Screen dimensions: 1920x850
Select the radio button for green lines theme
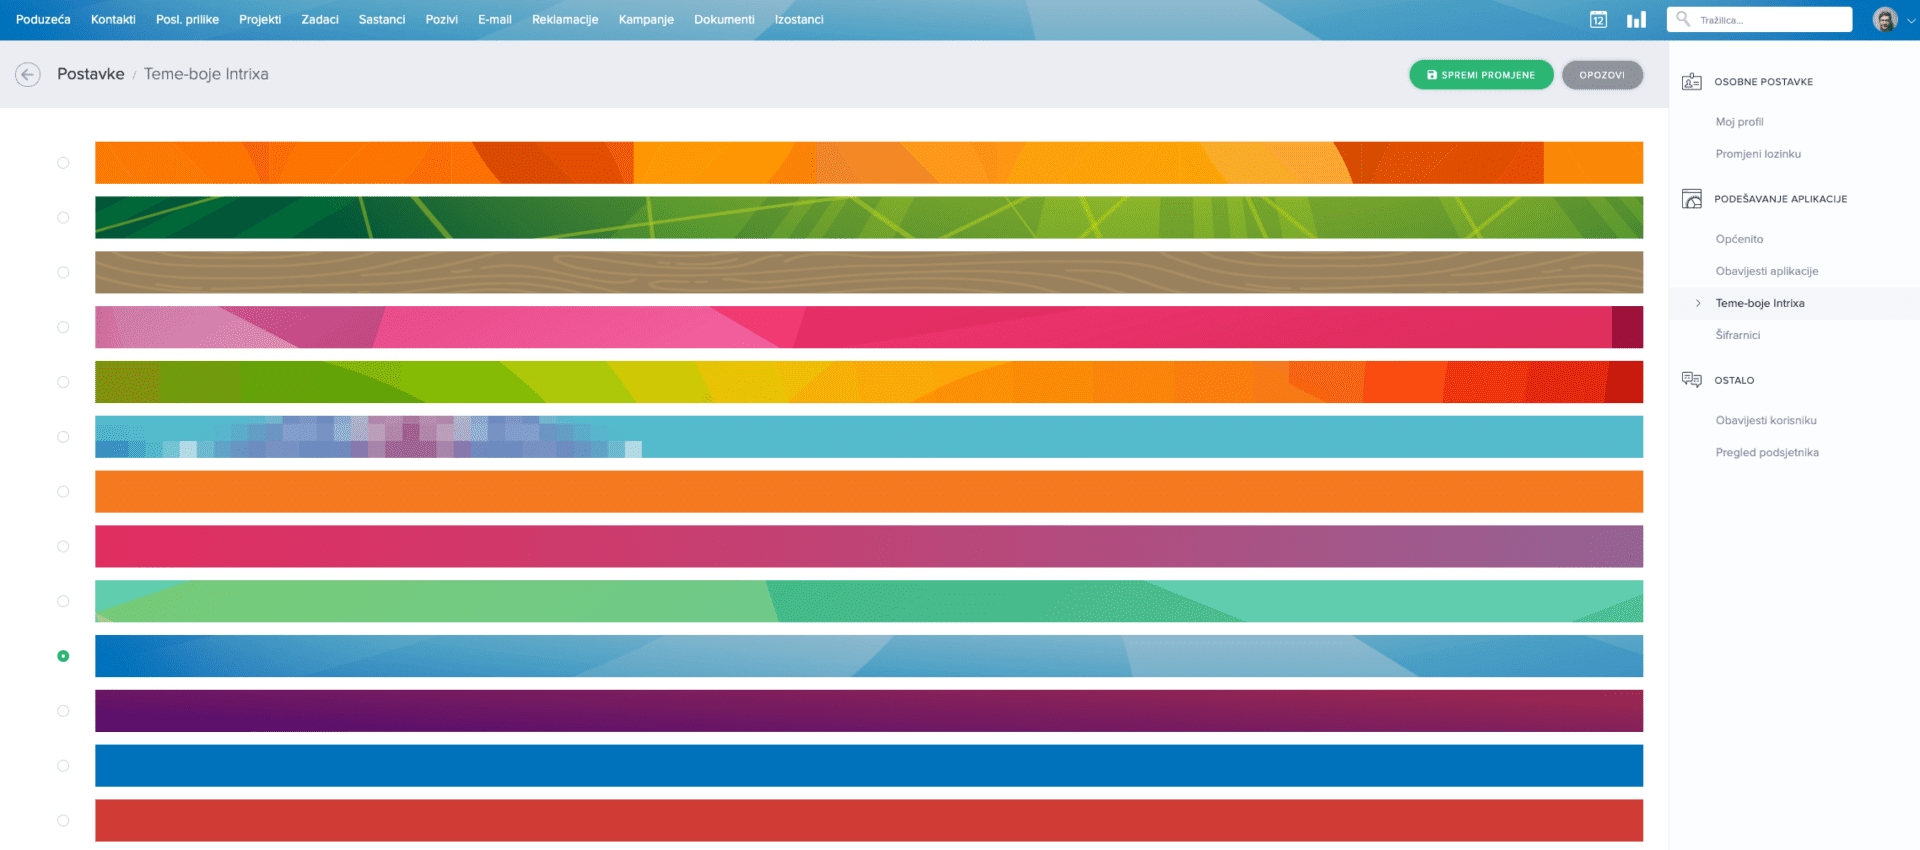63,218
